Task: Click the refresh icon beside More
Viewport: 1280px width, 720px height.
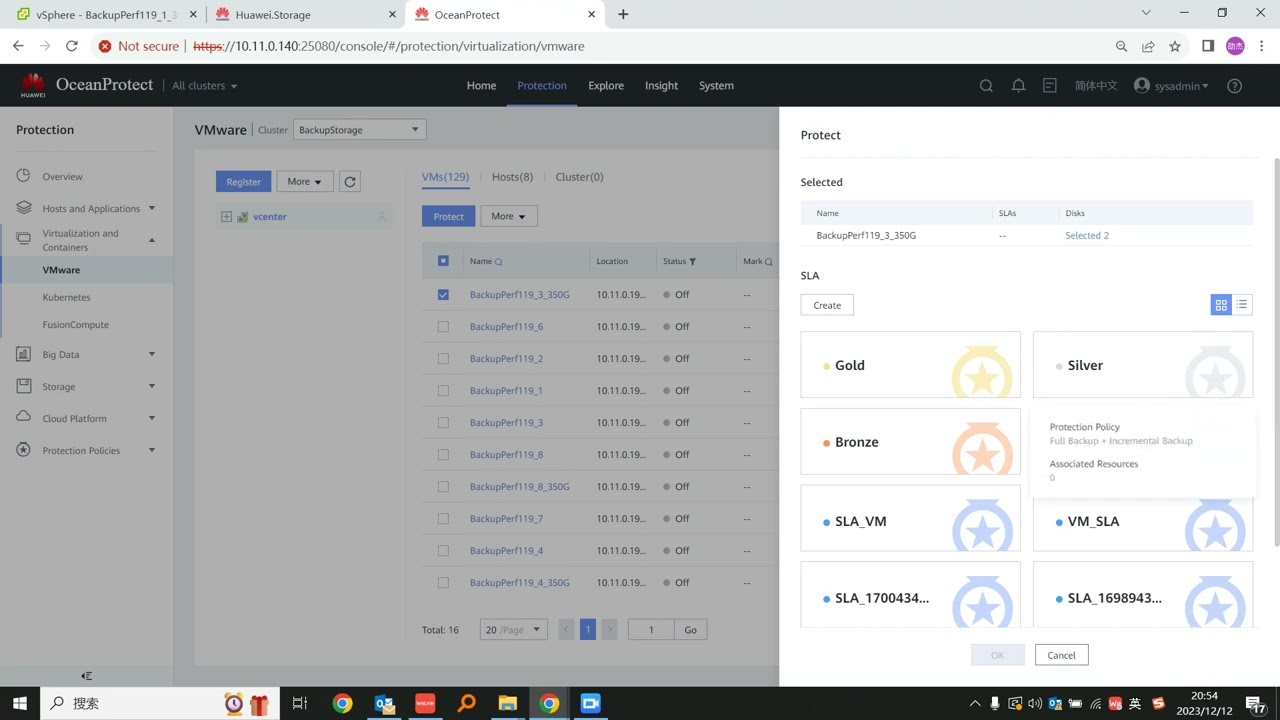Action: (349, 182)
